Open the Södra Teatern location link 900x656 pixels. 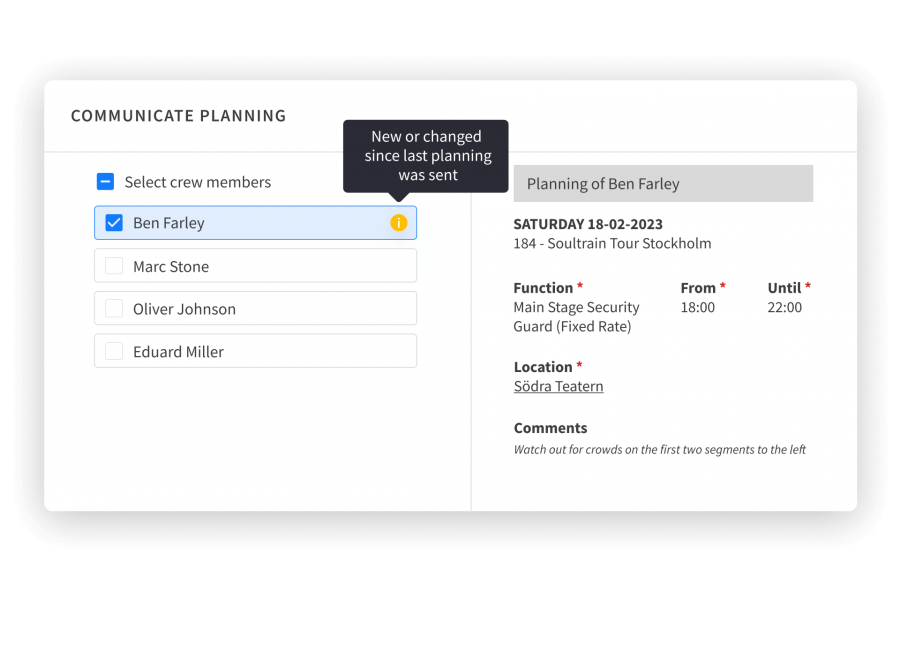tap(558, 386)
